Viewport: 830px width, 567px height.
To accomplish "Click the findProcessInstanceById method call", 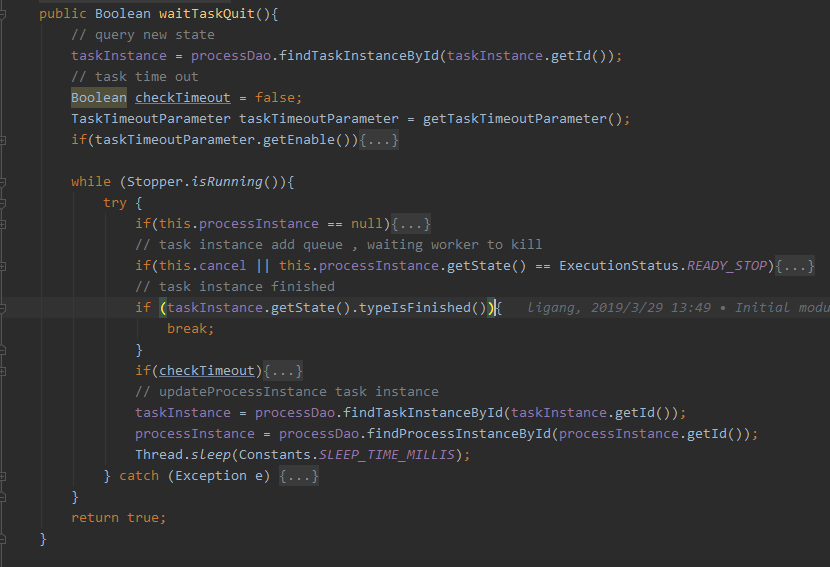I will coord(459,434).
